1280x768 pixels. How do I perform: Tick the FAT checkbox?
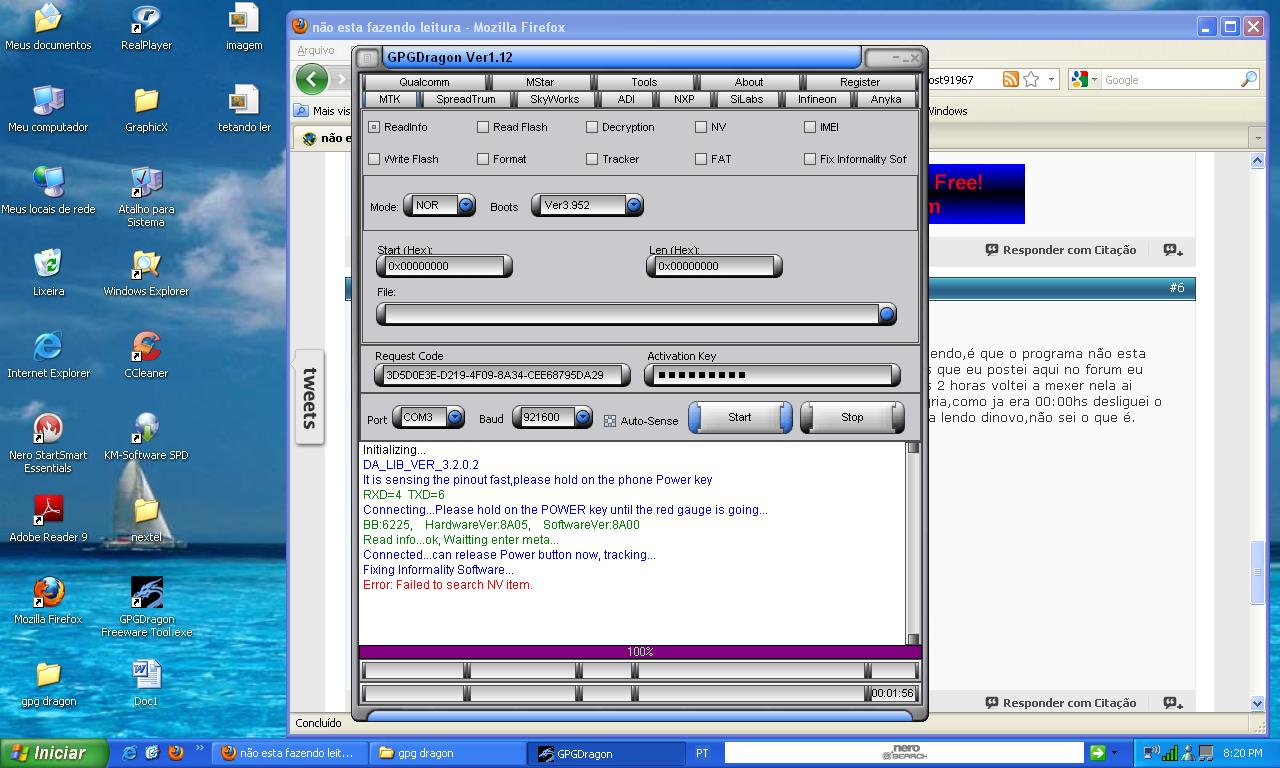701,159
